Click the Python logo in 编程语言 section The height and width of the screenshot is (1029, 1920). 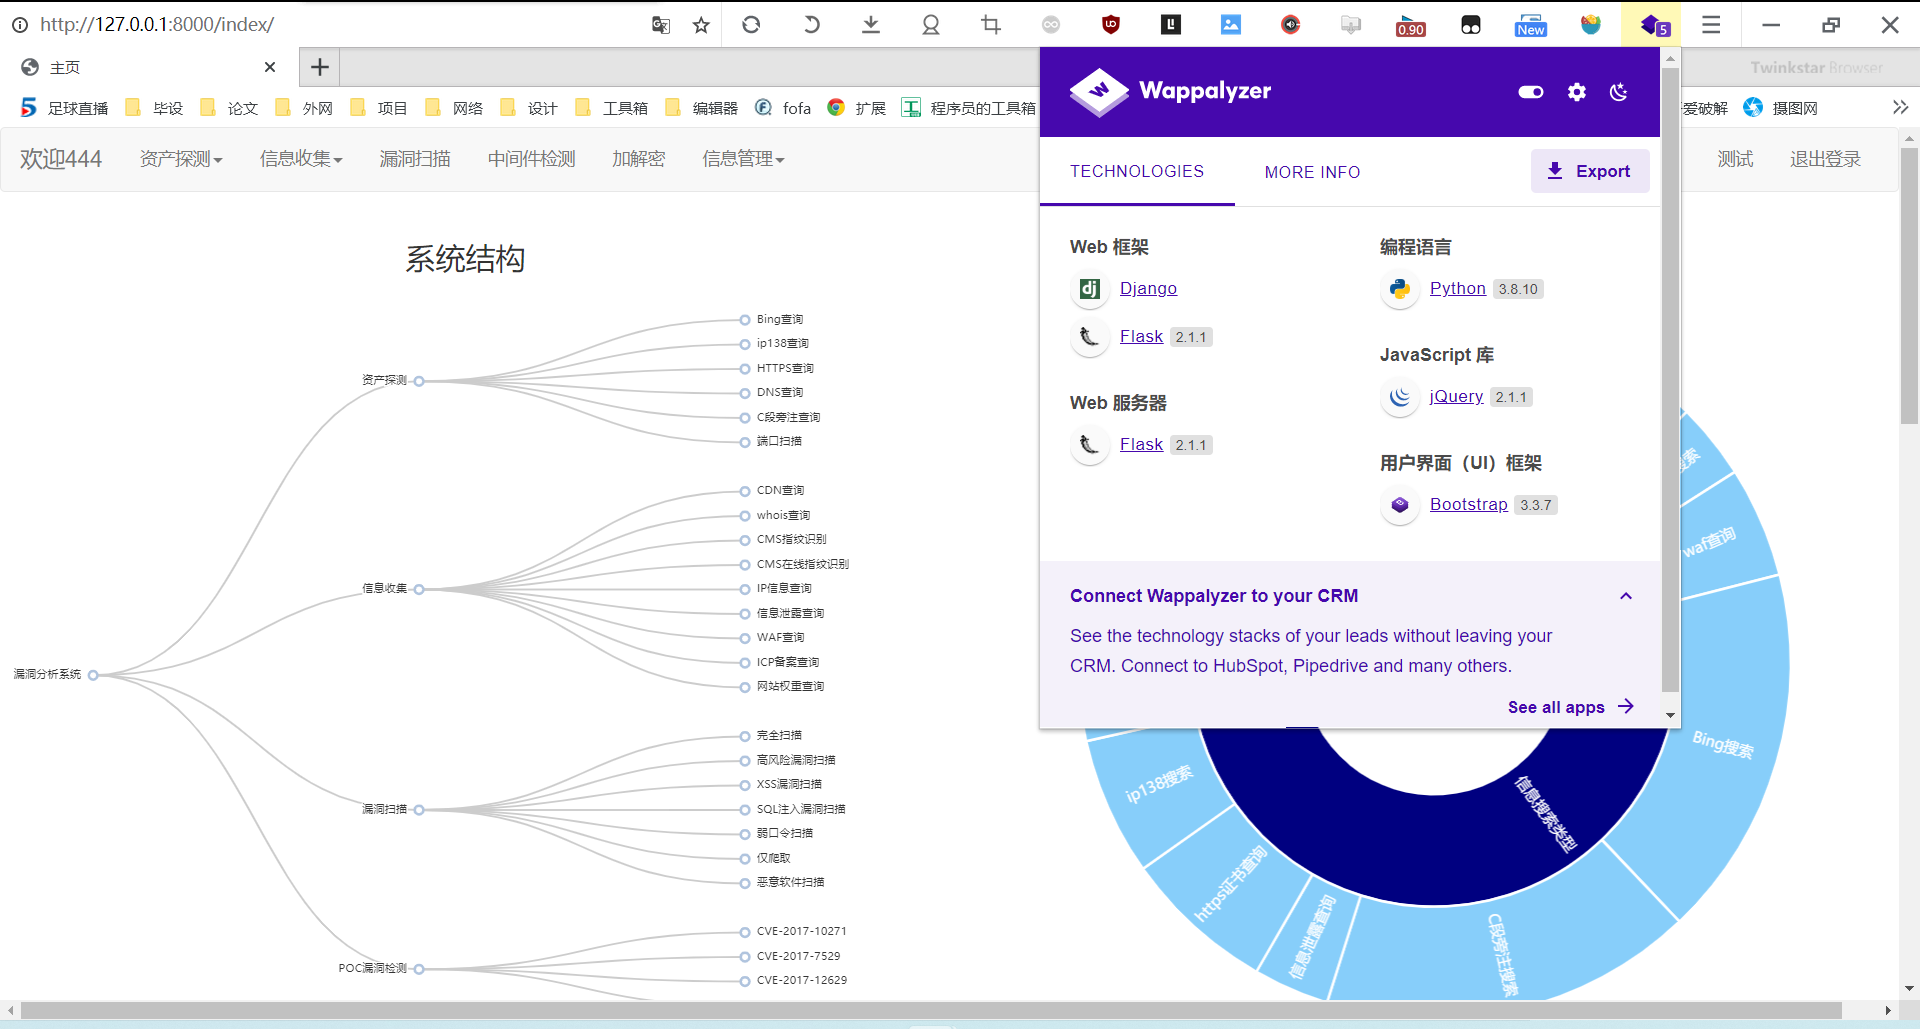(x=1399, y=289)
